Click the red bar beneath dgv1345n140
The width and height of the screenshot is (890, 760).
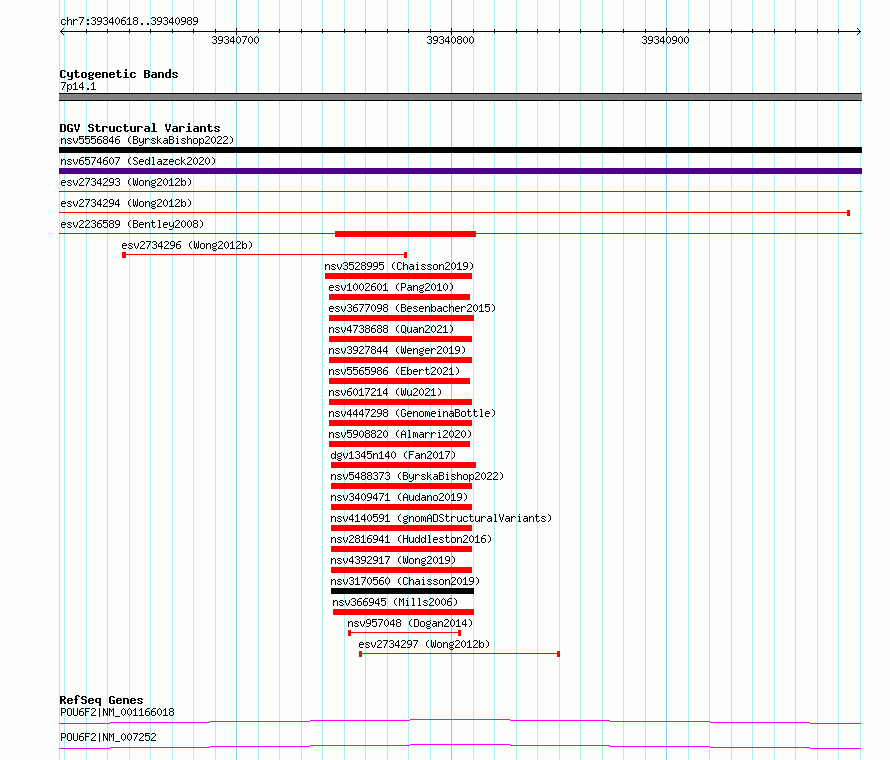pyautogui.click(x=404, y=465)
